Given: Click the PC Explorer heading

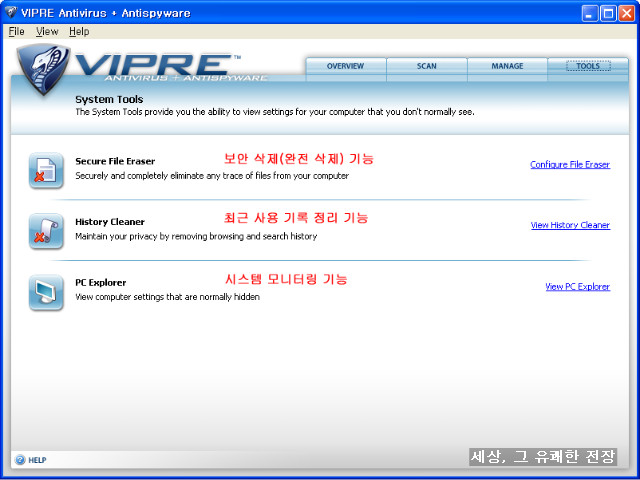Looking at the screenshot, I should point(100,283).
